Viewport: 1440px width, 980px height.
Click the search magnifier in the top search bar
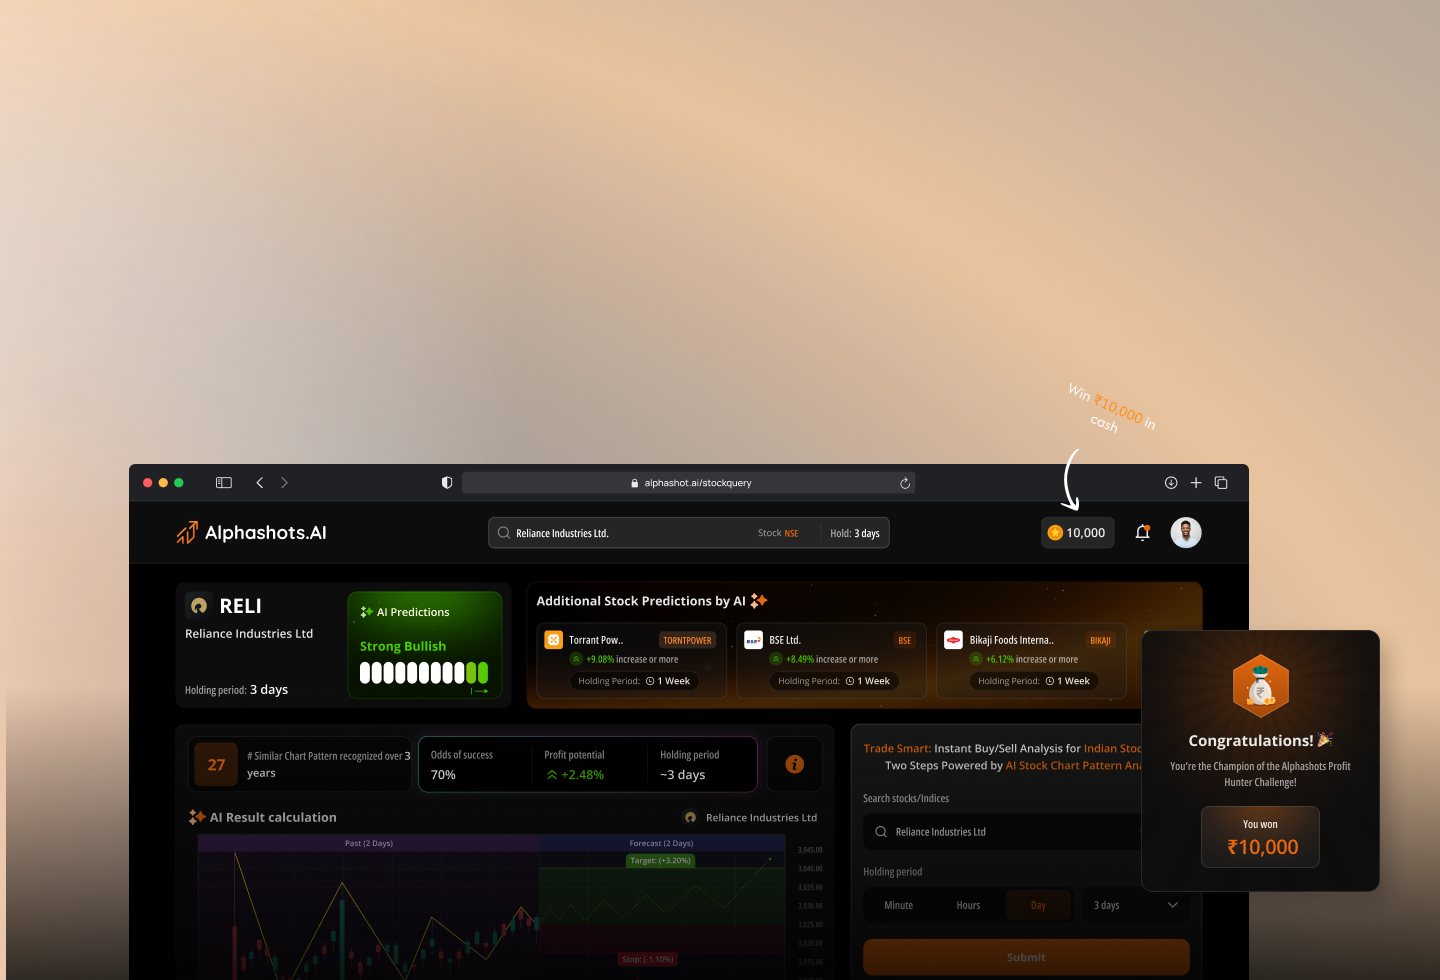(504, 533)
